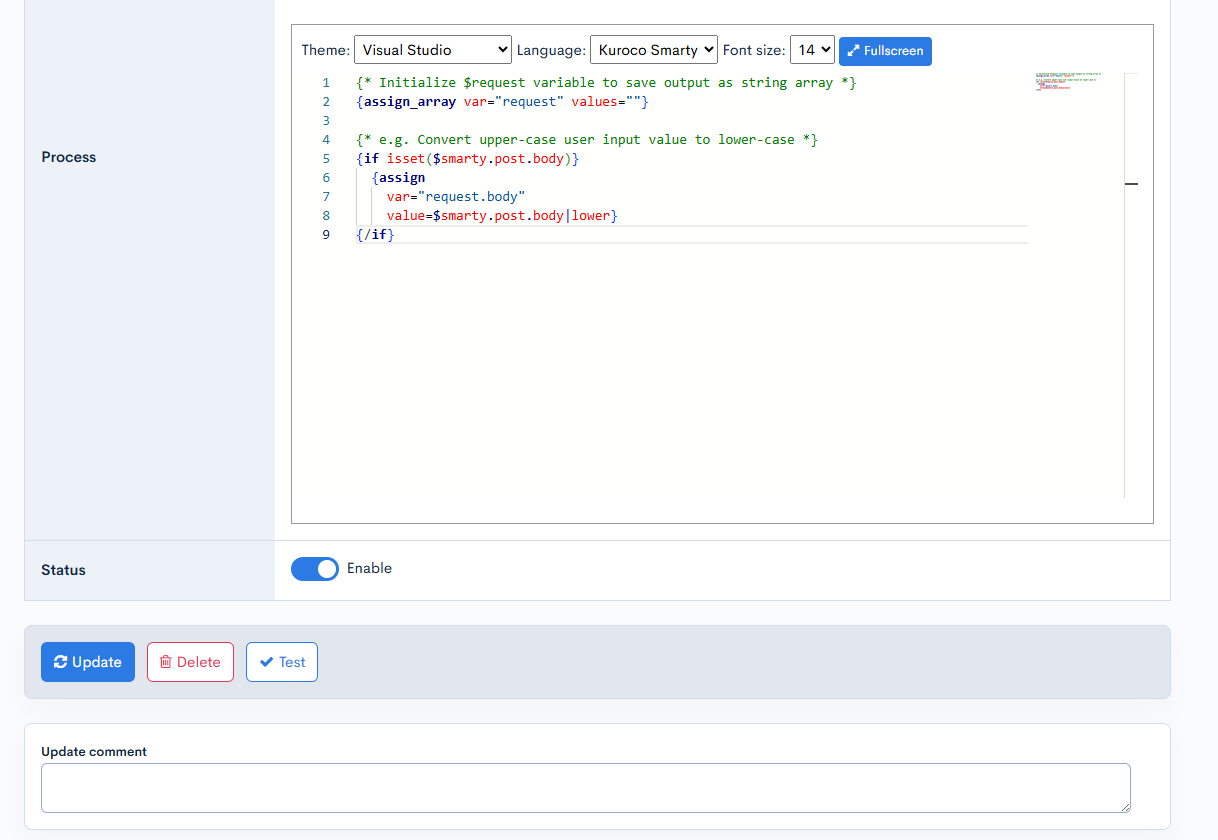This screenshot has width=1218, height=840.
Task: Click the Fullscreen button with expand icon
Action: [885, 51]
